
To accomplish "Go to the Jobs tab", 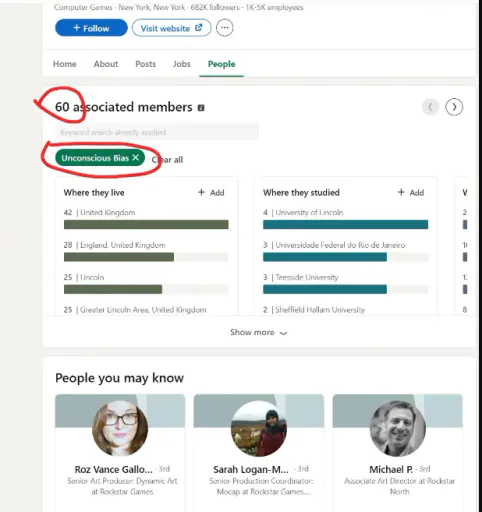I will click(182, 64).
